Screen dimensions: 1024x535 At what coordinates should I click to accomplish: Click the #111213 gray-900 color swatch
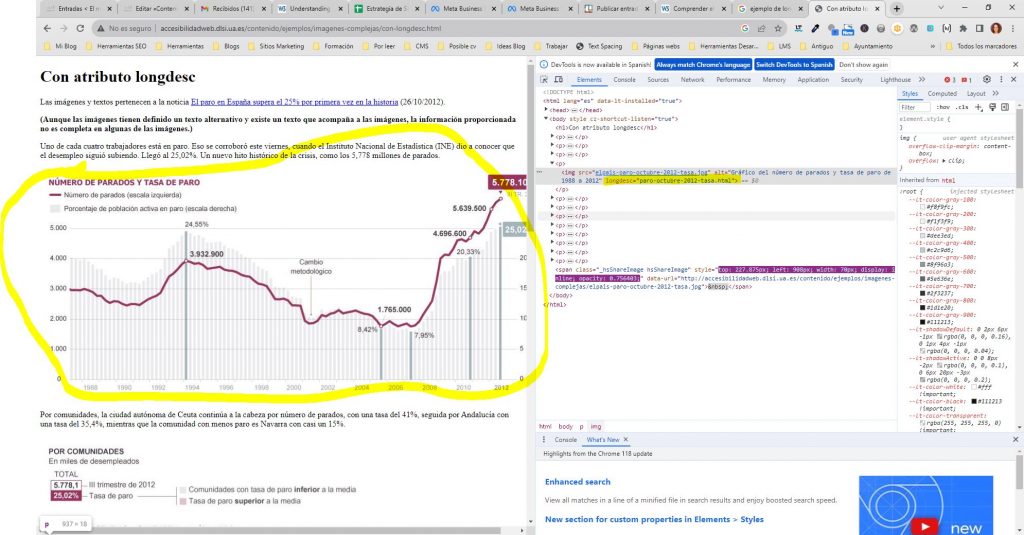coord(922,322)
